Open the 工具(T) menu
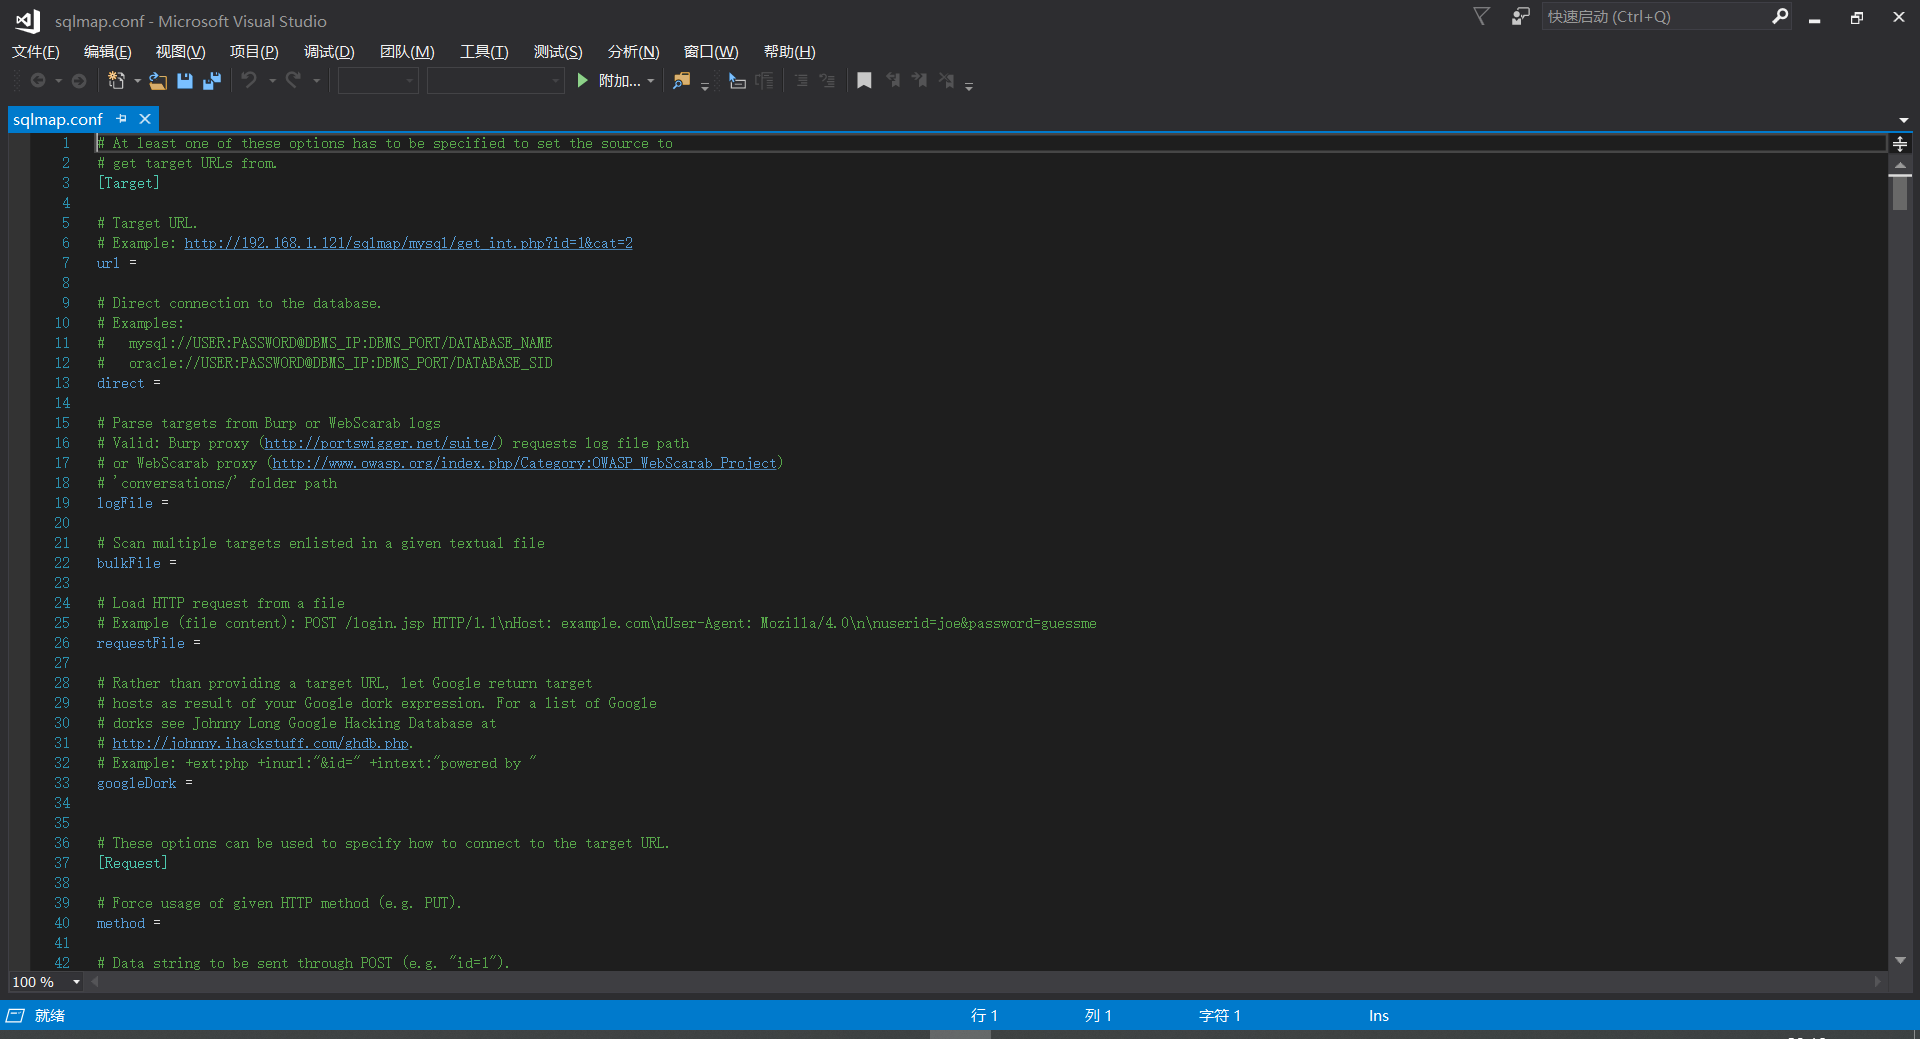Viewport: 1920px width, 1039px height. click(x=484, y=52)
